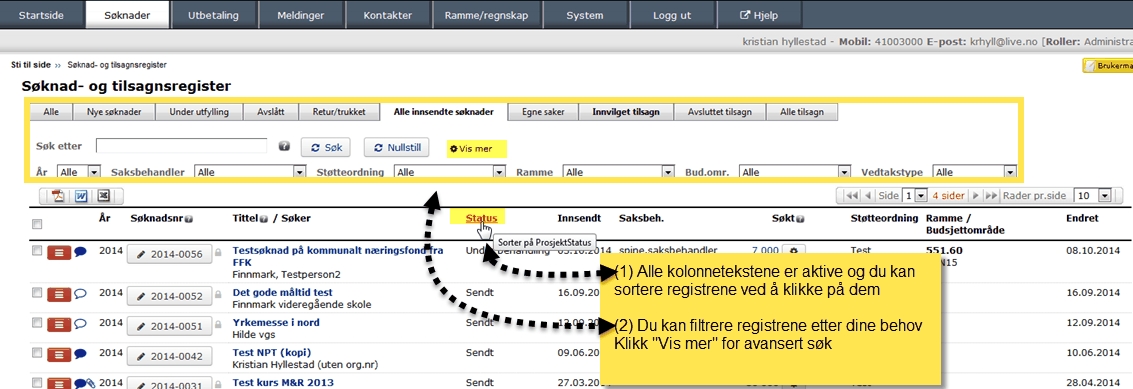Export the register as PDF
This screenshot has width=1133, height=389.
[58, 196]
